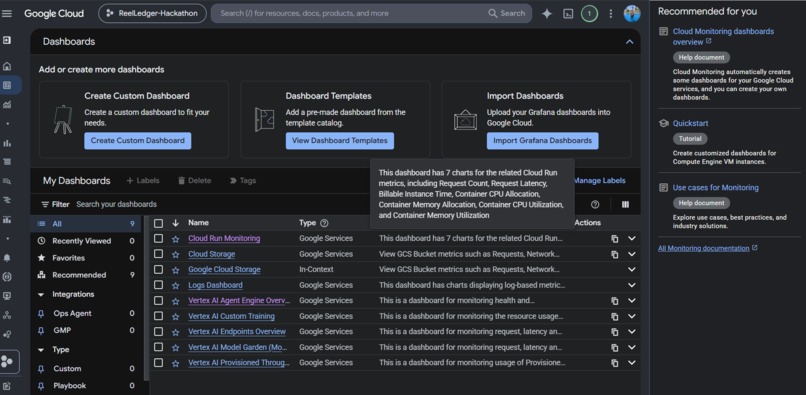
Task: Open the main navigation hamburger menu
Action: [x=7, y=13]
